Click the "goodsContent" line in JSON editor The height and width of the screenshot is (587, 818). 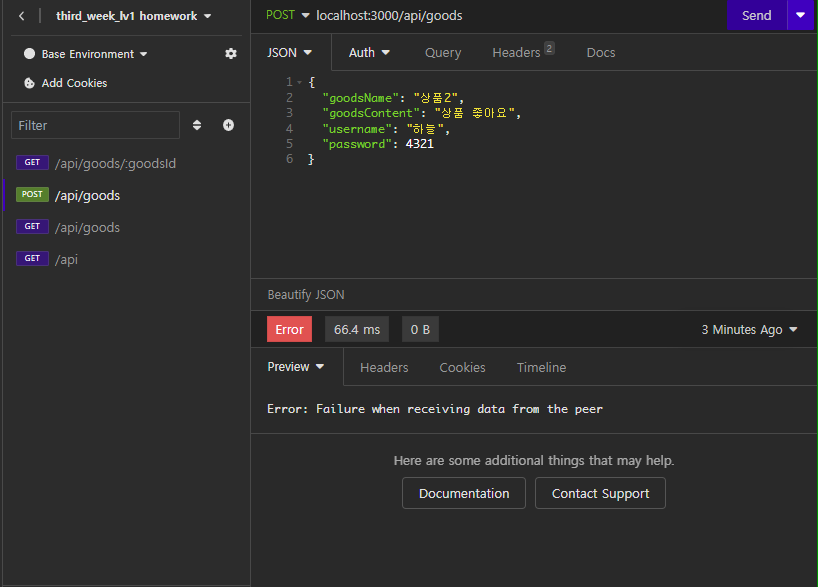click(x=422, y=113)
